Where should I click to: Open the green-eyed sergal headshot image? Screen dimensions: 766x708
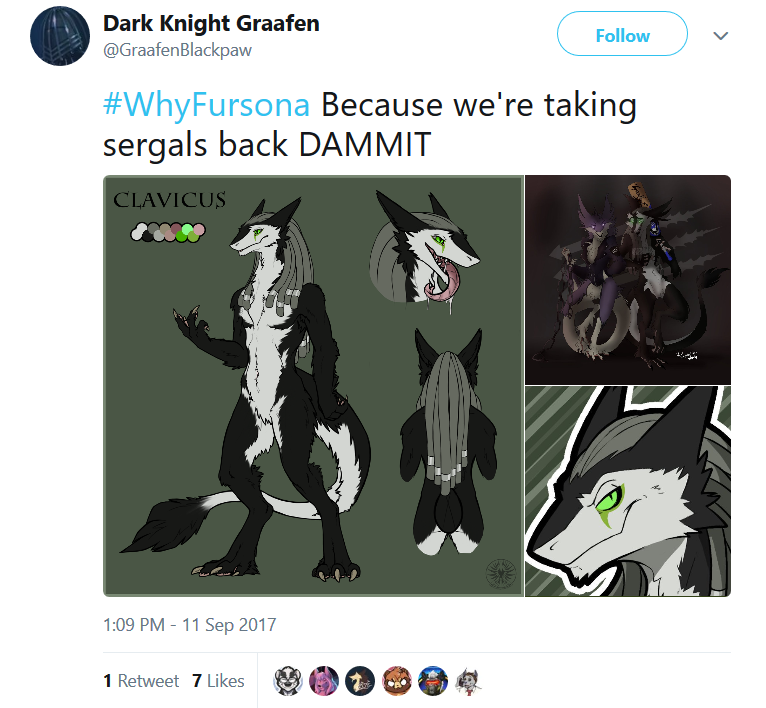(x=628, y=492)
